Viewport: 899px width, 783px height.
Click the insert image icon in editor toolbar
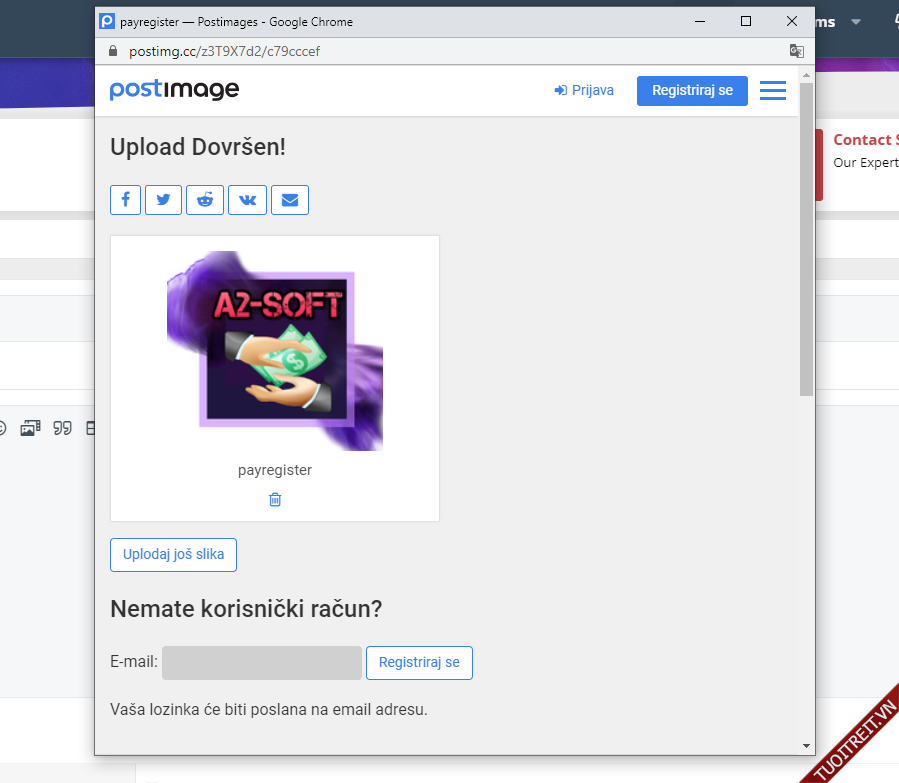coord(30,428)
